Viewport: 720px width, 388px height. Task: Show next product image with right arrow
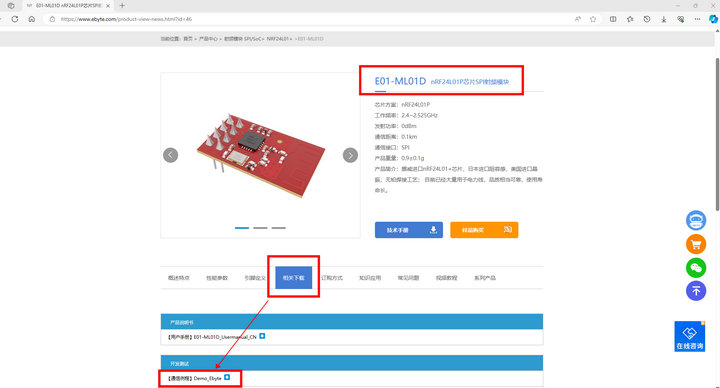350,155
